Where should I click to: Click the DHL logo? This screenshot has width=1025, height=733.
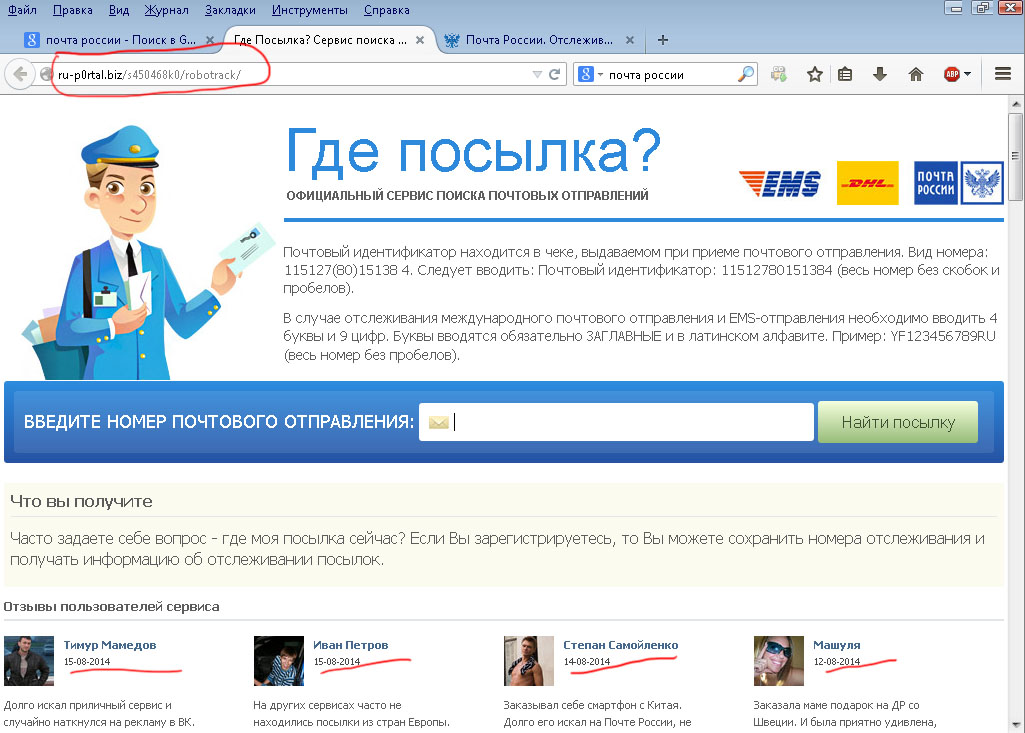(x=867, y=183)
